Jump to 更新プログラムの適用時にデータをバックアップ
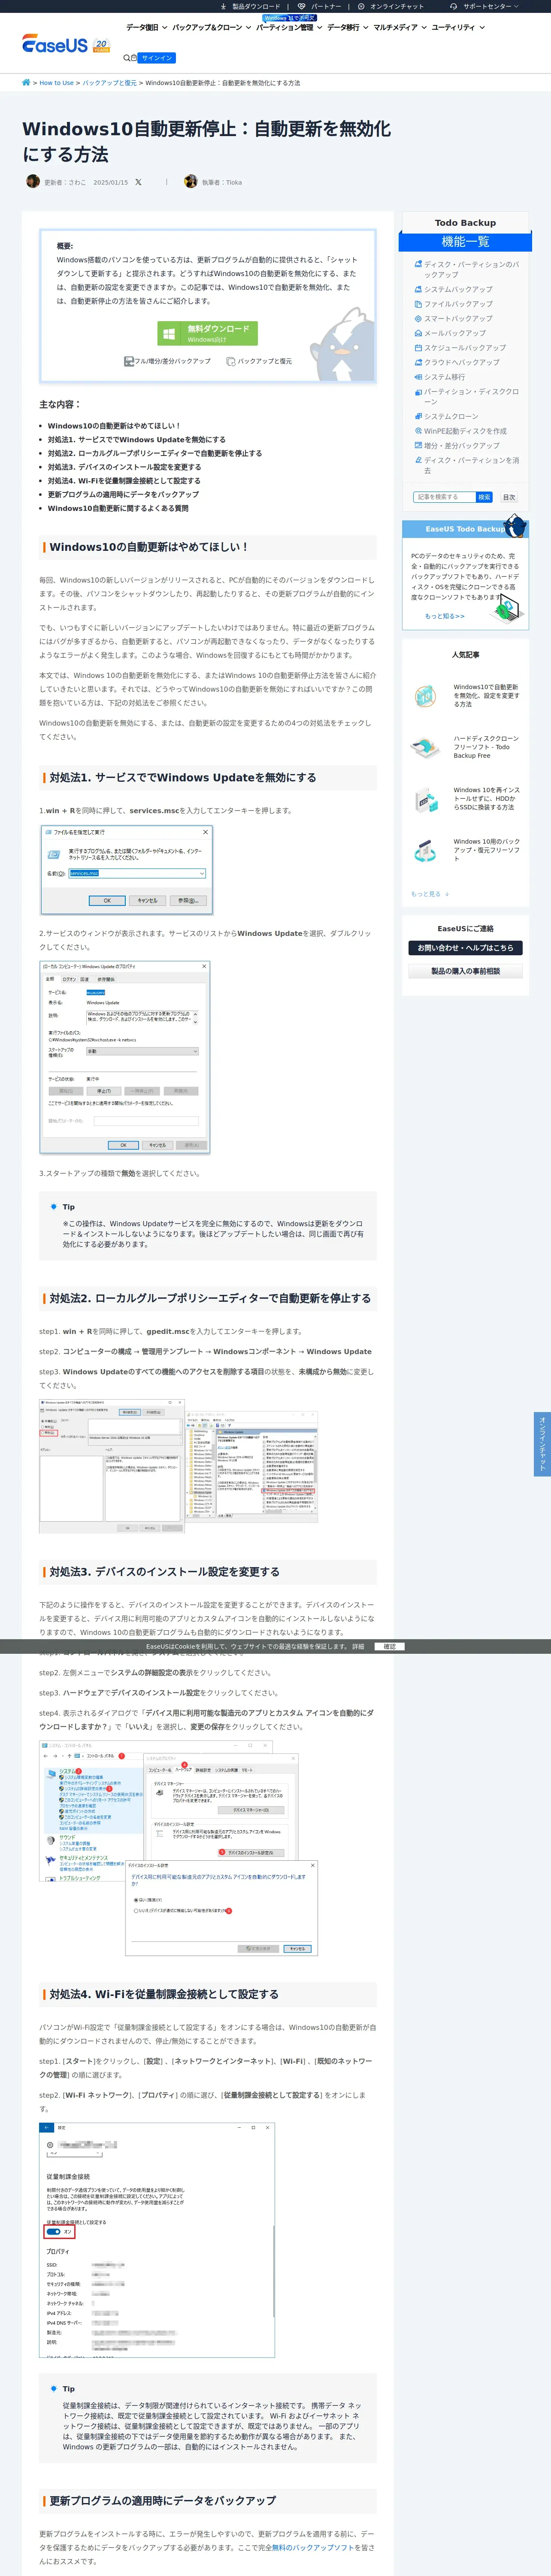 point(123,494)
